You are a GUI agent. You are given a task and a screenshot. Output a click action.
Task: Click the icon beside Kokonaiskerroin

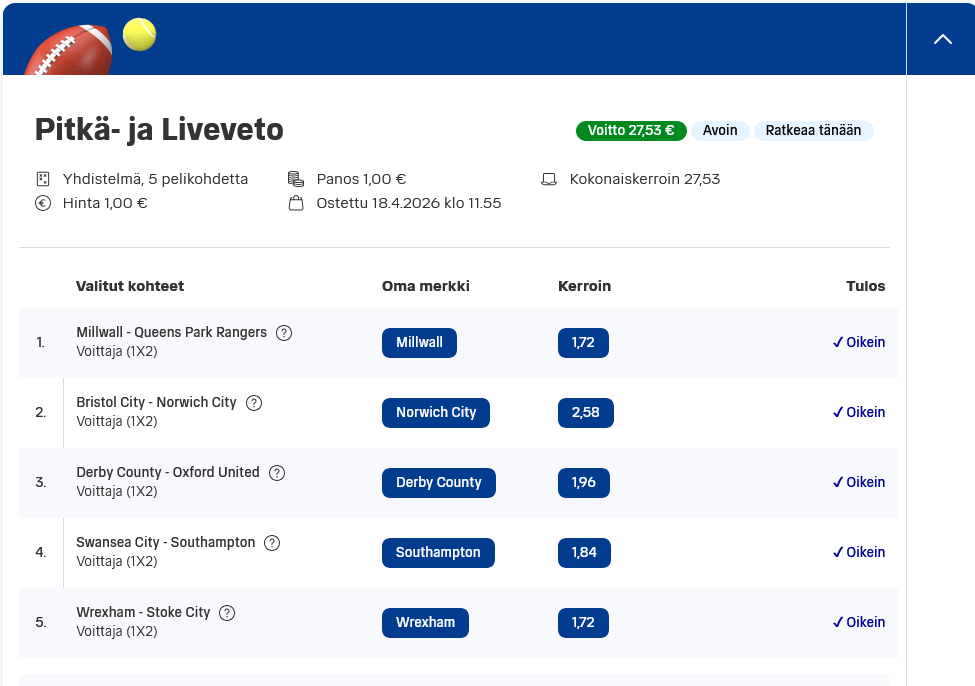548,180
